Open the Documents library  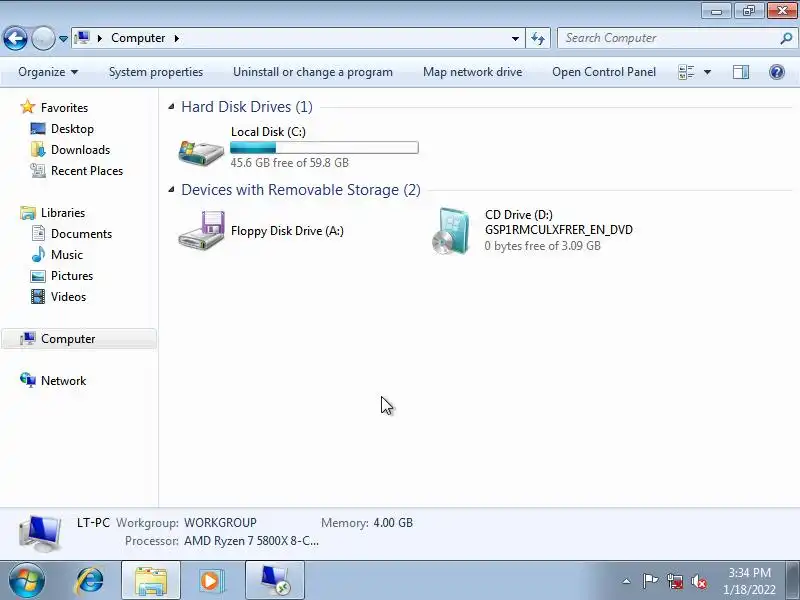click(x=81, y=233)
